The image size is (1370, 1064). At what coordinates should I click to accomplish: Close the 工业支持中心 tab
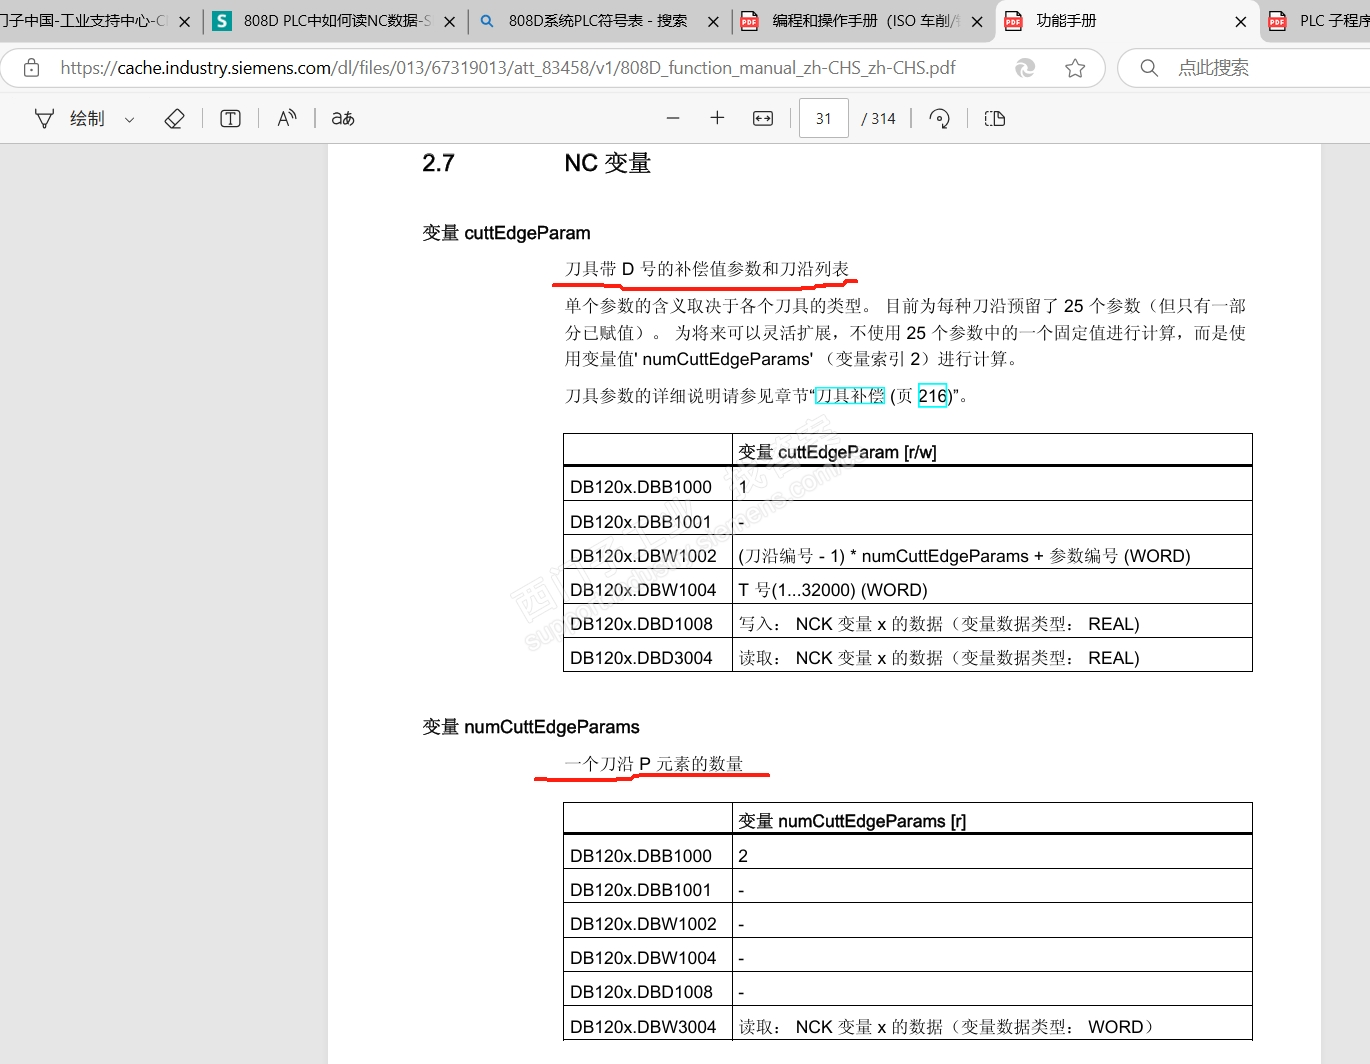pyautogui.click(x=184, y=21)
